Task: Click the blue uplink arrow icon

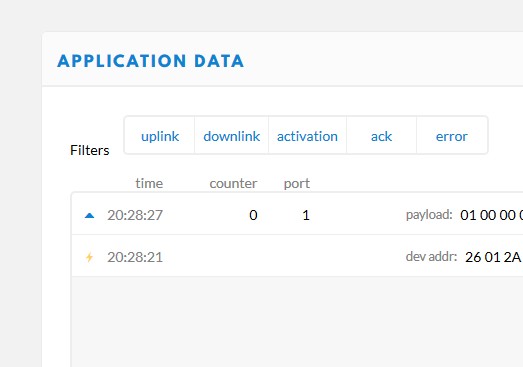Action: 89,216
